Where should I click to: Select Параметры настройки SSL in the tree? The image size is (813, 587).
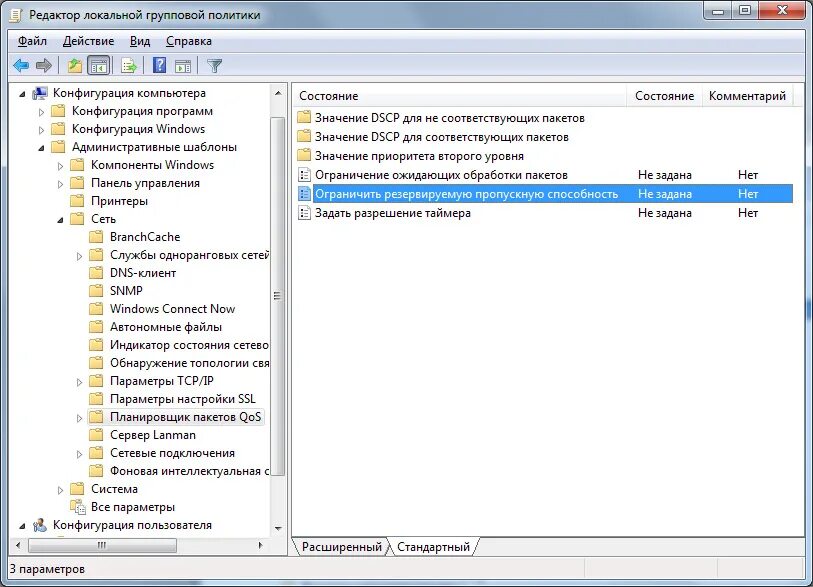[183, 399]
